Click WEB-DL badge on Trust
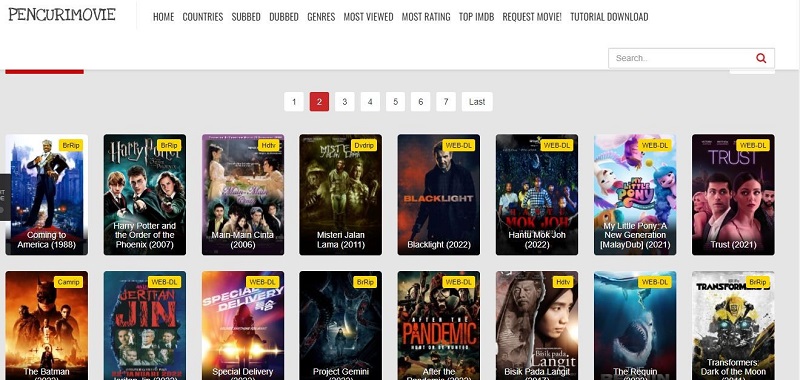This screenshot has width=800, height=380. (x=753, y=145)
